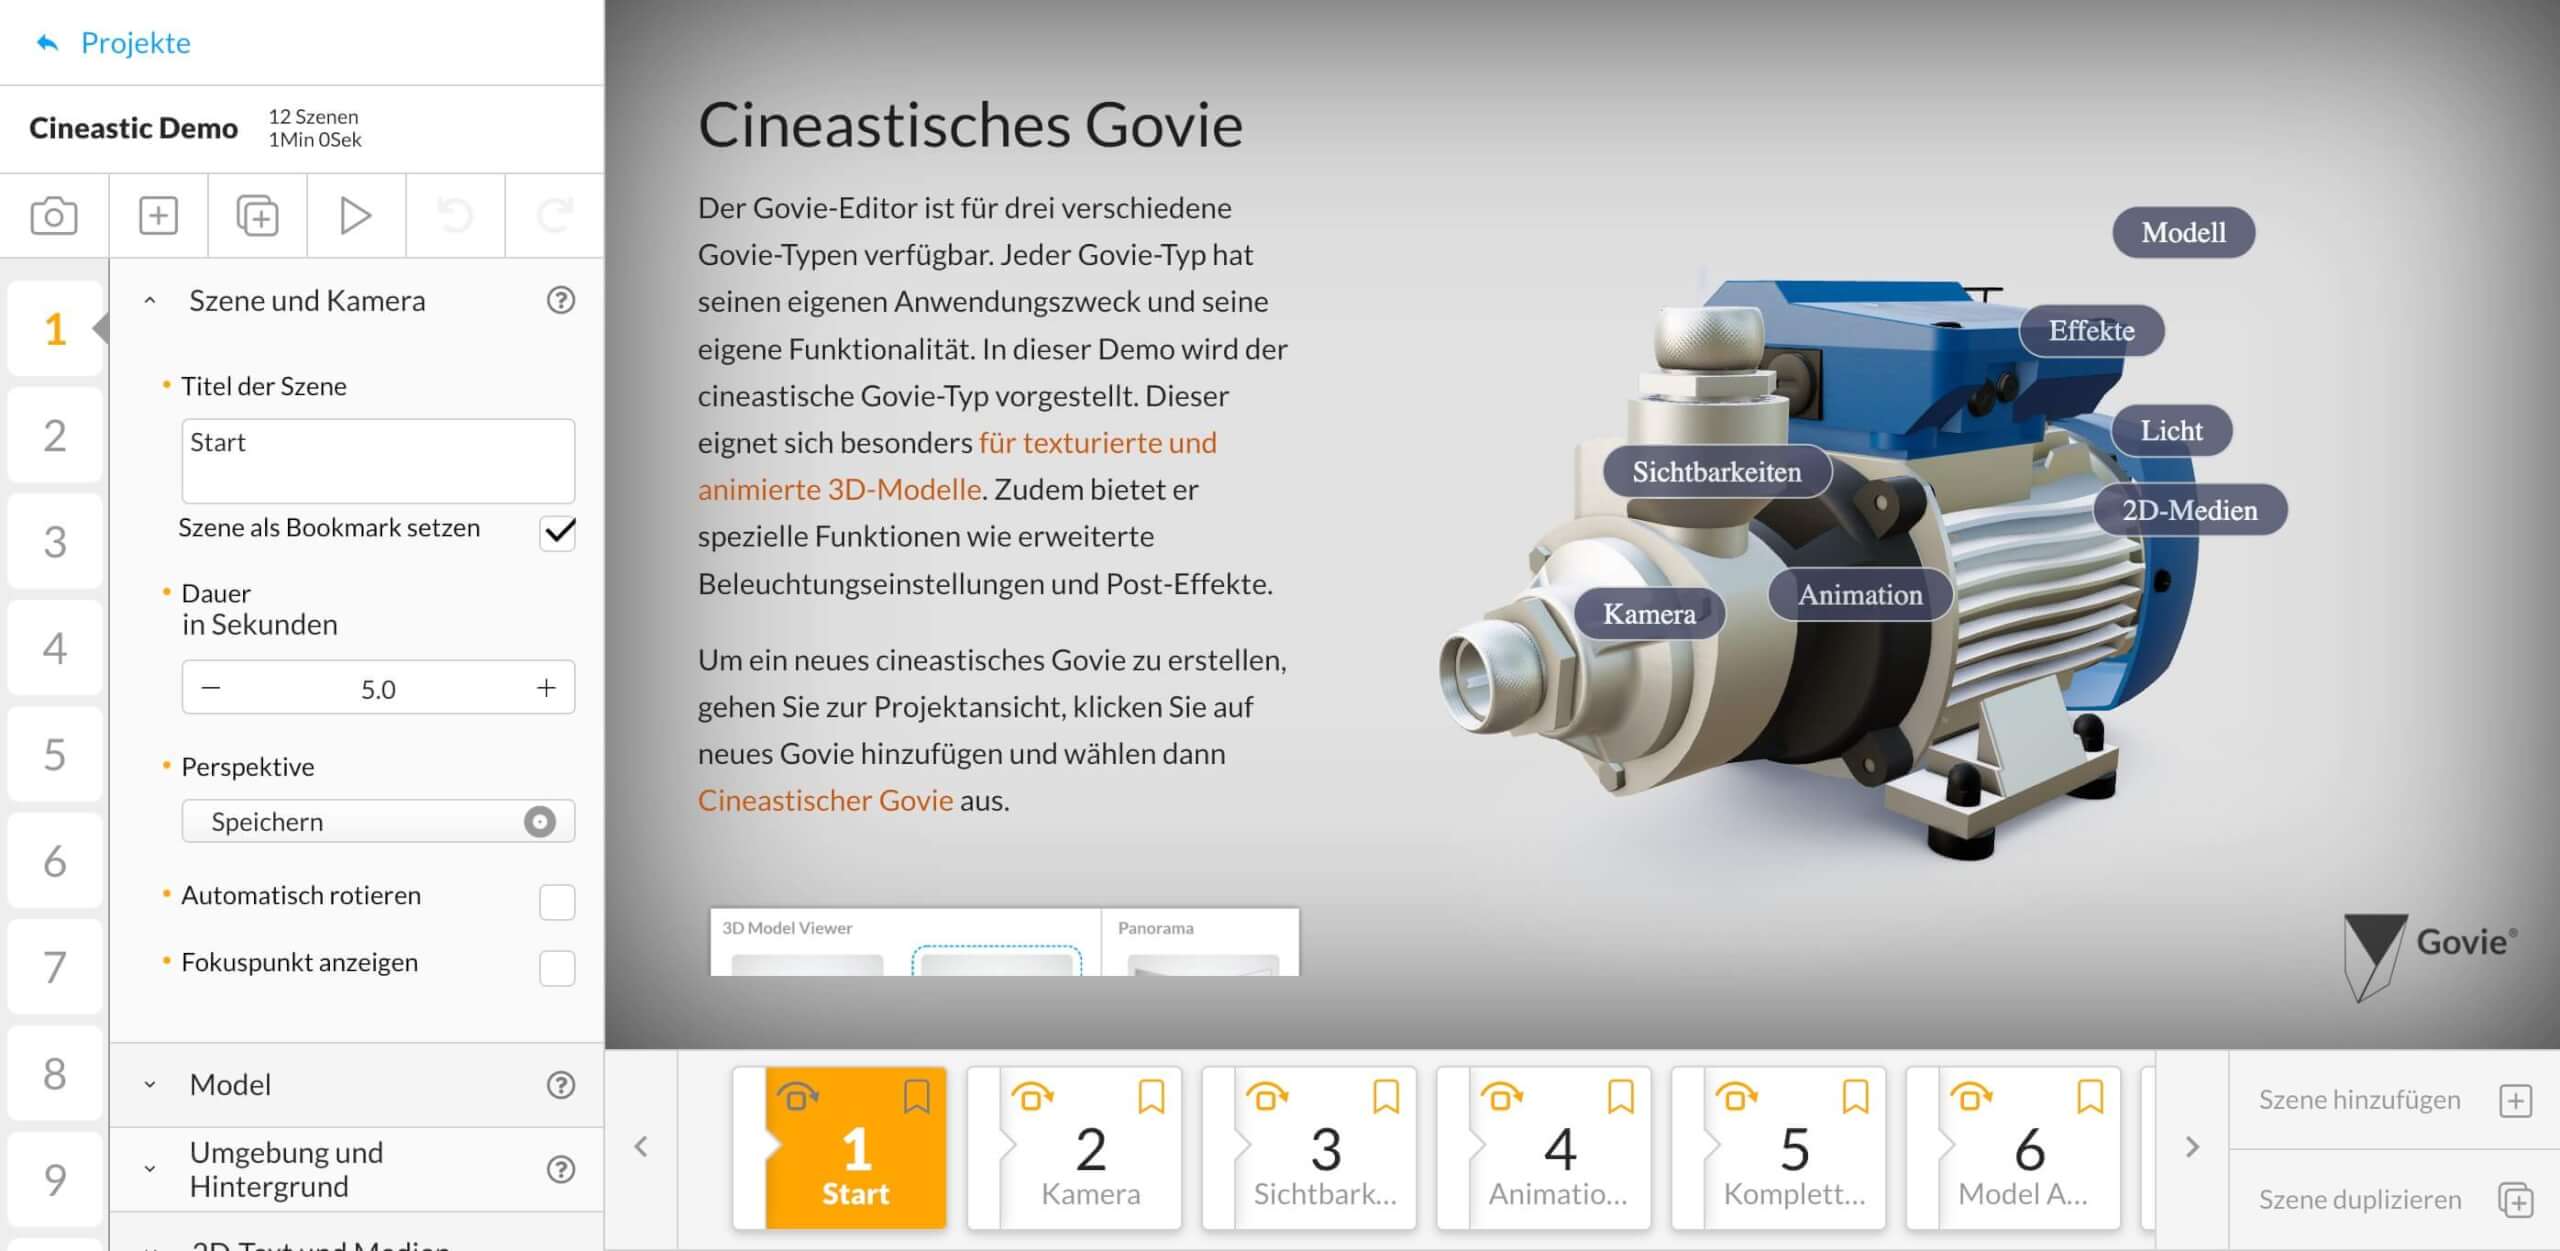Click camera rotate icon on scene 5
Screen dimensions: 2560x1251
click(1736, 1097)
